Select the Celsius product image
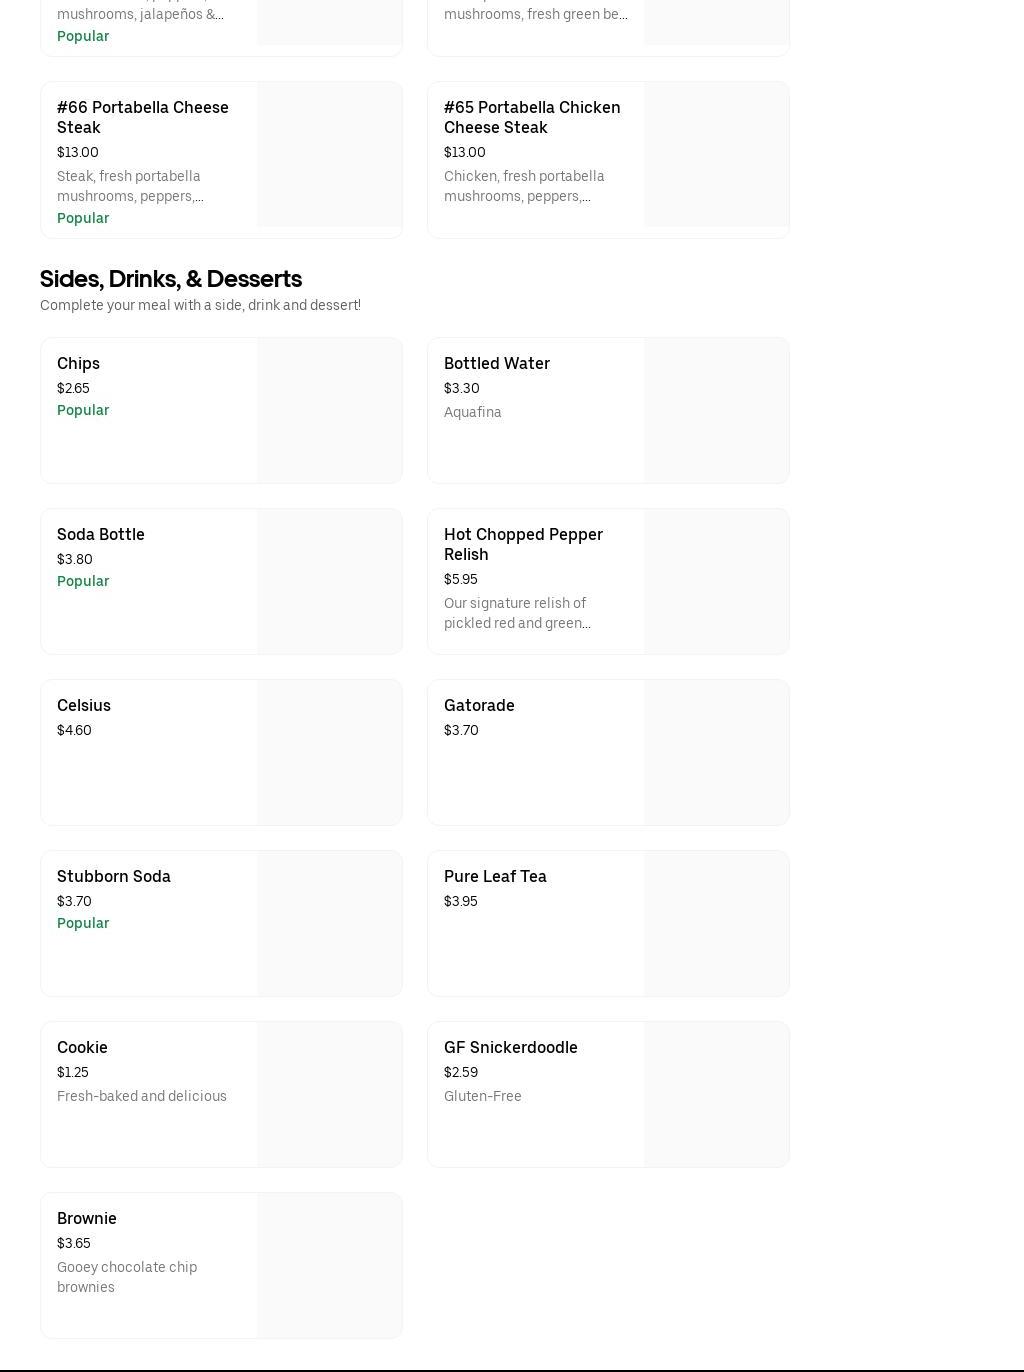1024x1372 pixels. (x=329, y=752)
